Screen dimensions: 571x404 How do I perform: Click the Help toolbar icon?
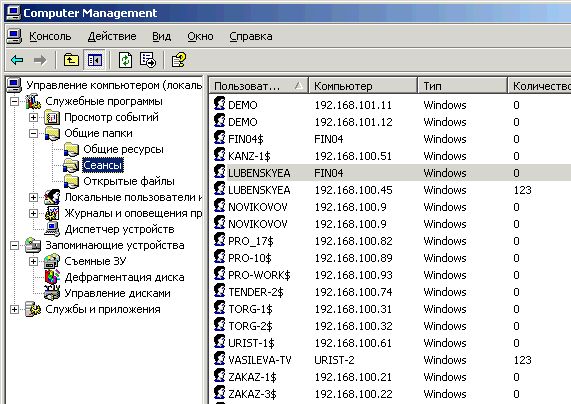click(178, 60)
